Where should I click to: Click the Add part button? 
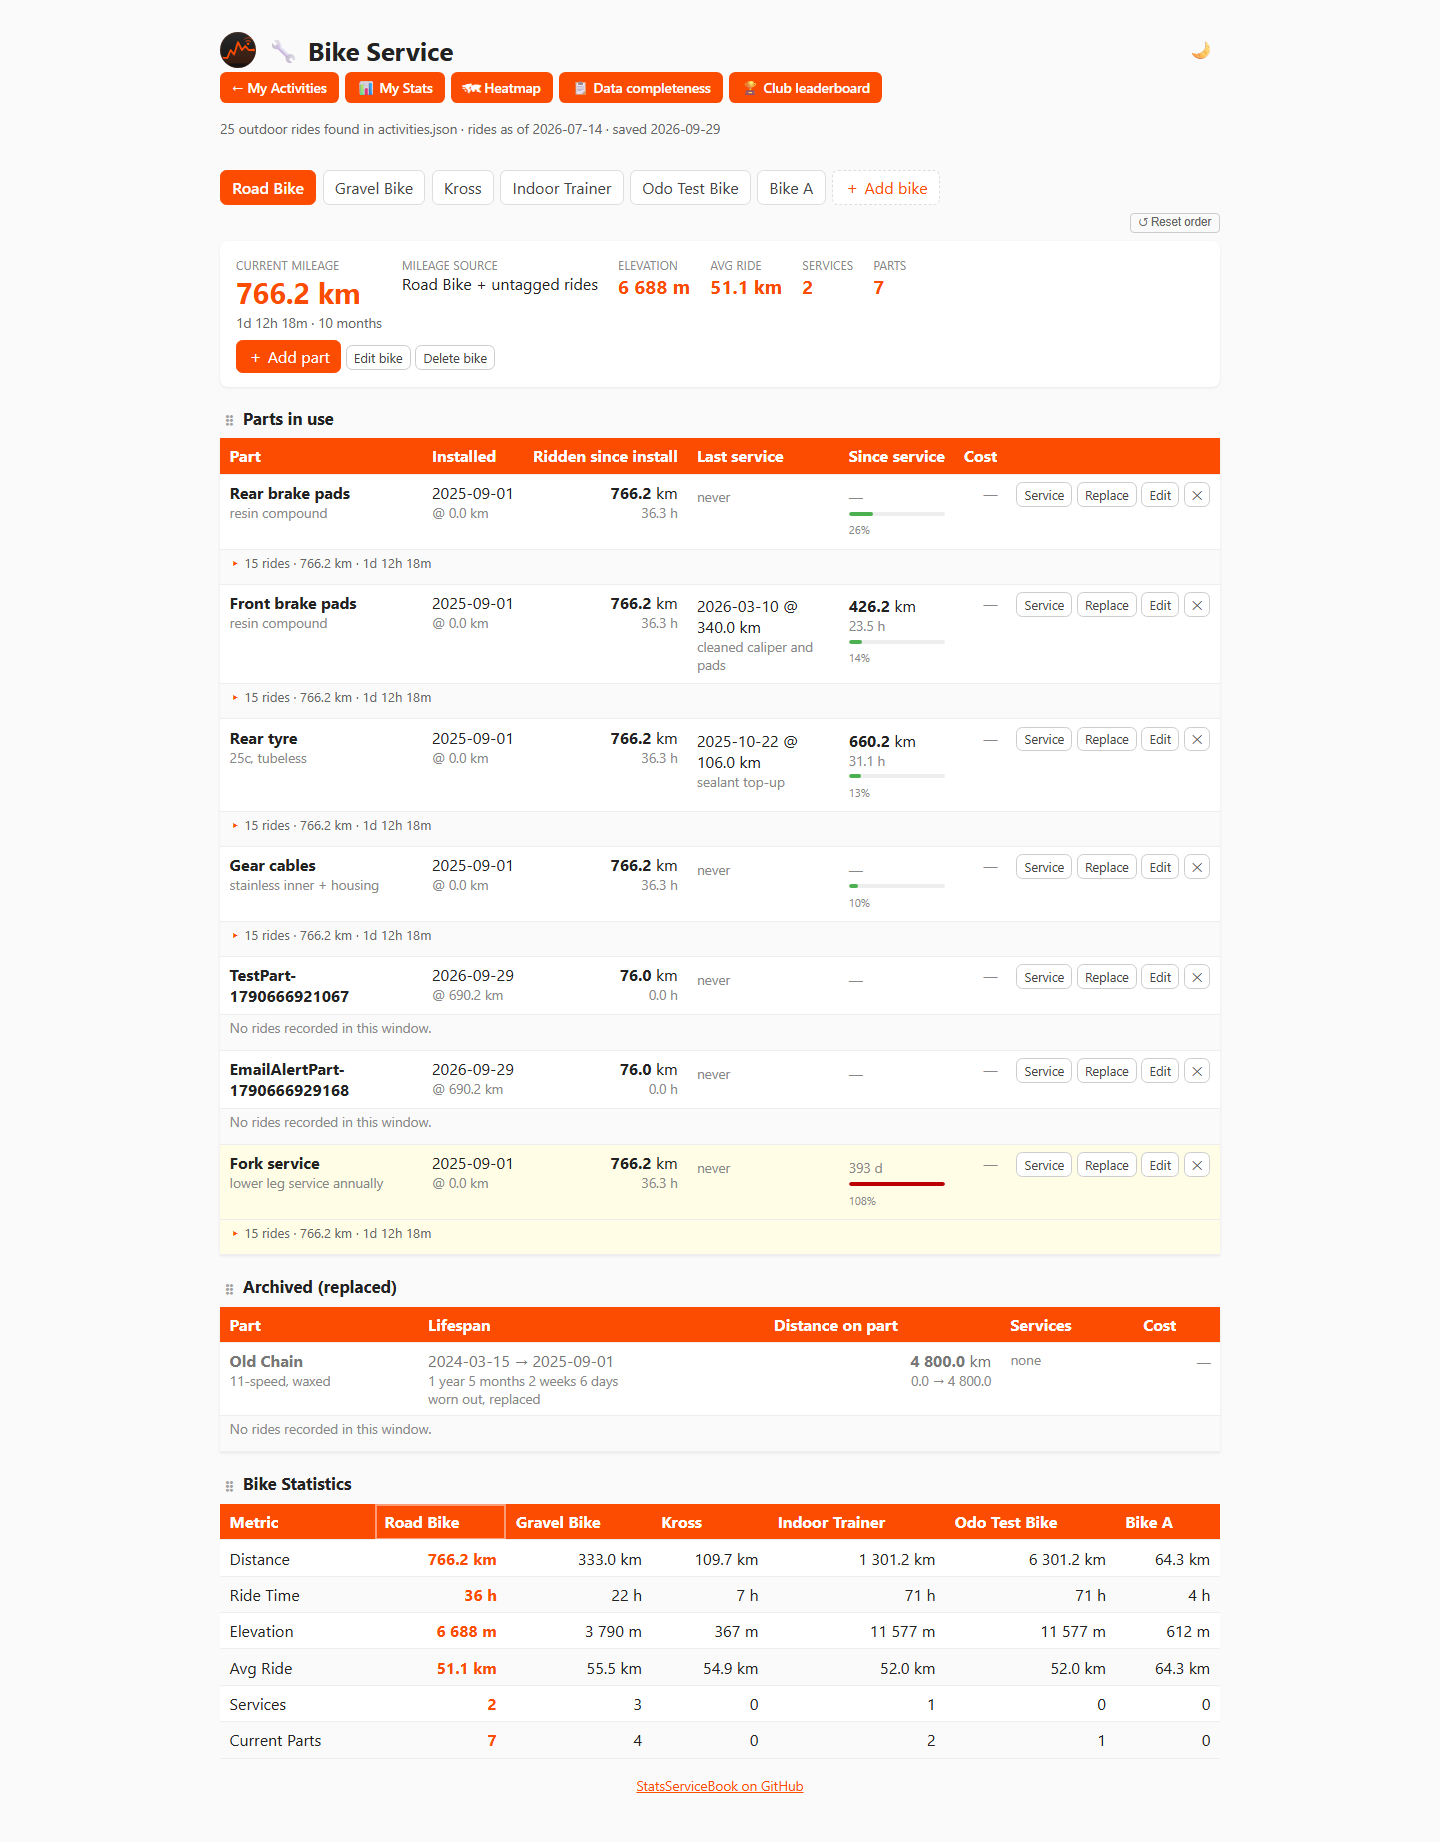point(288,357)
